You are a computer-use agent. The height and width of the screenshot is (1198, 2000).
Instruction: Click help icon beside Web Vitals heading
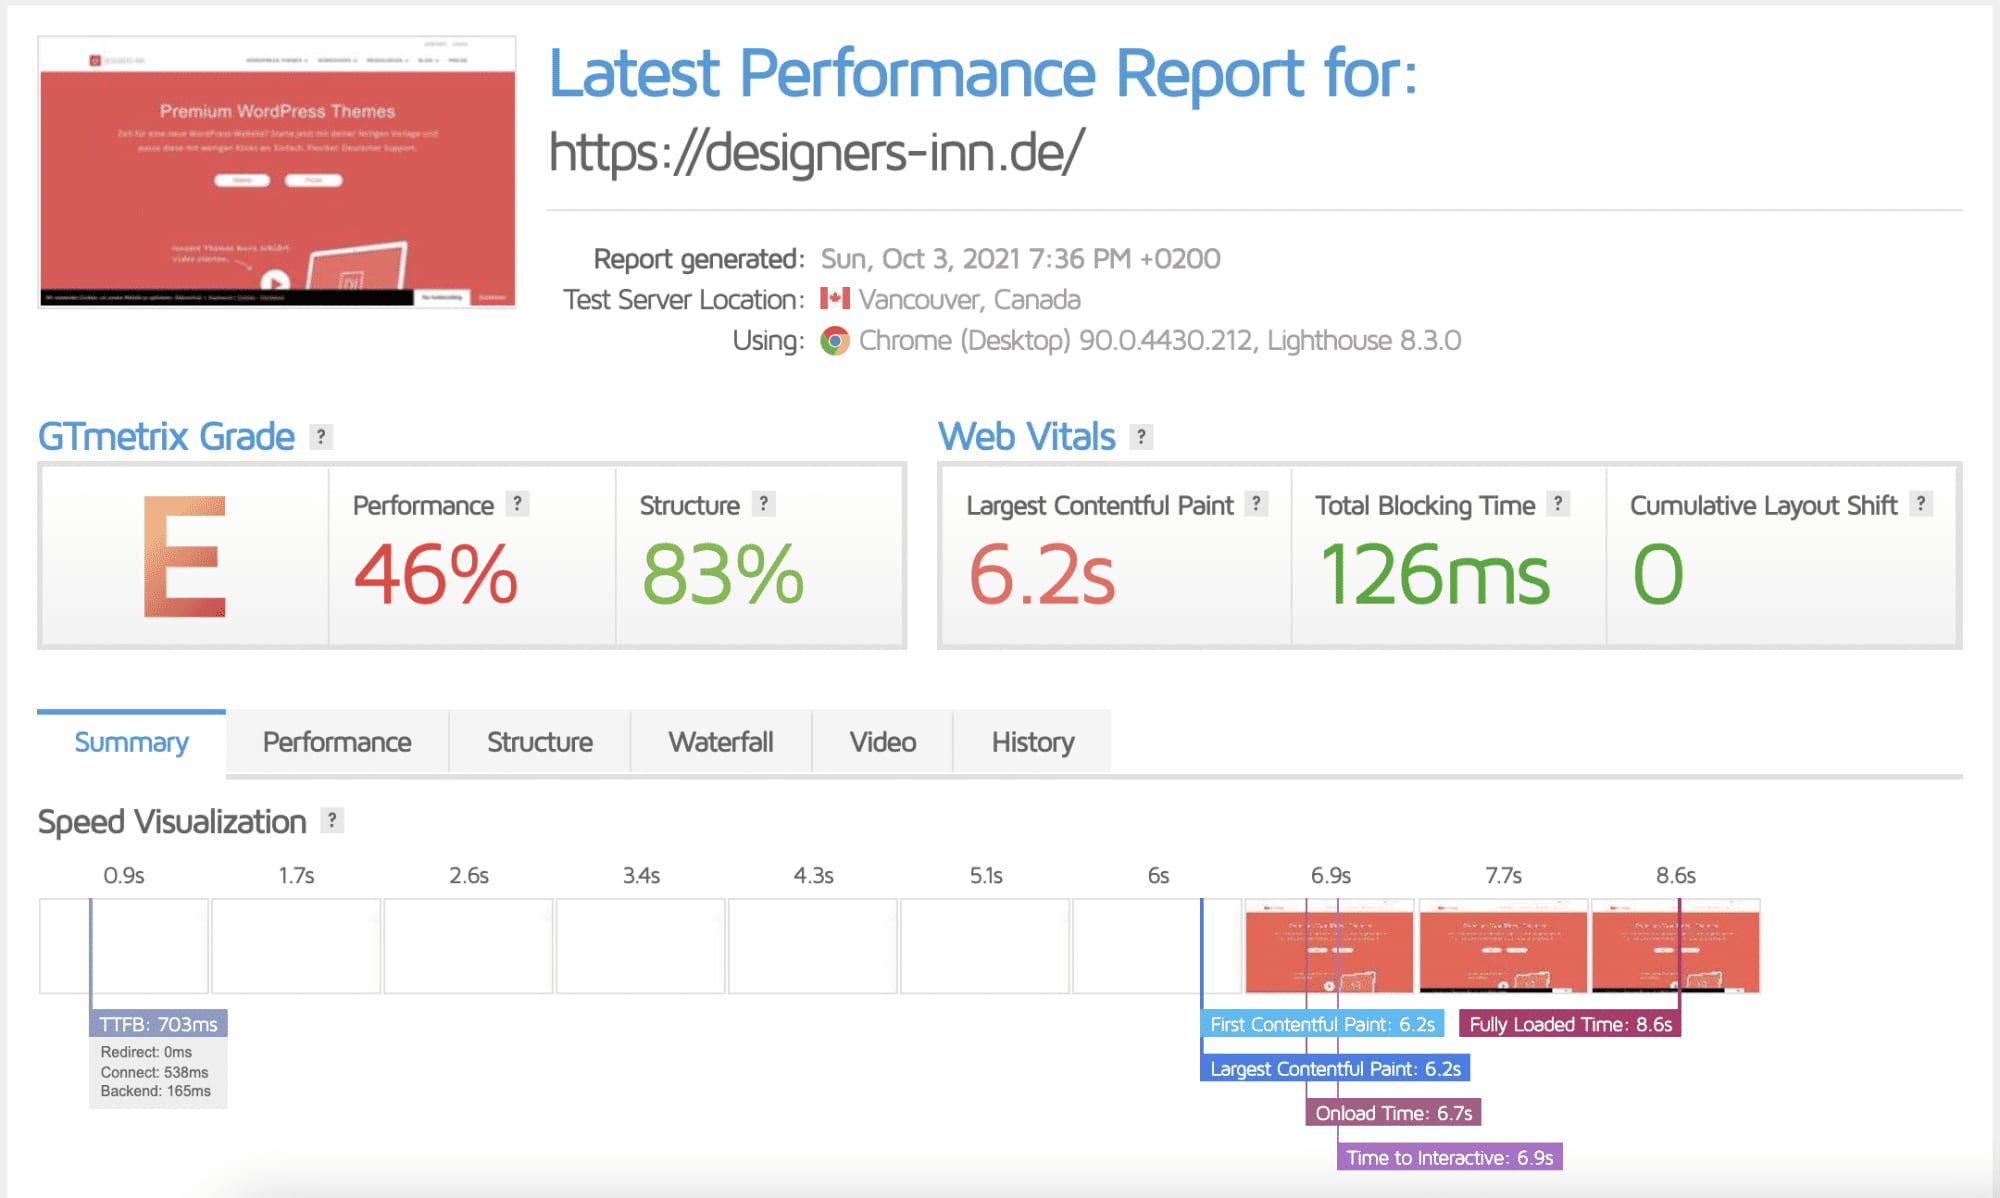pyautogui.click(x=1141, y=437)
